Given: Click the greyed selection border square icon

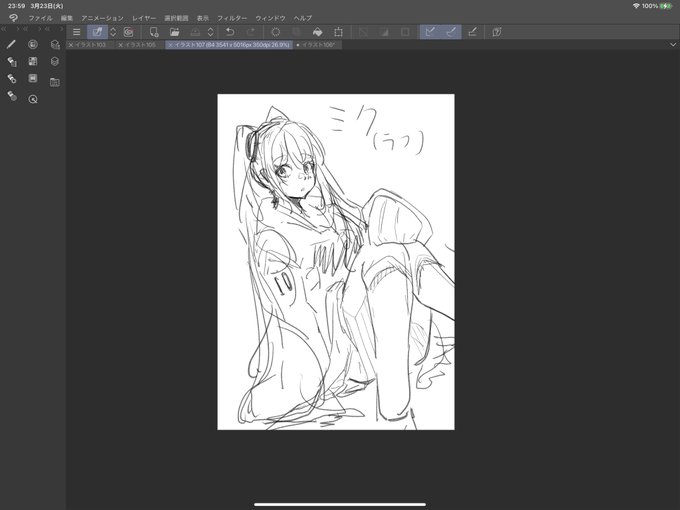Looking at the screenshot, I should (405, 32).
